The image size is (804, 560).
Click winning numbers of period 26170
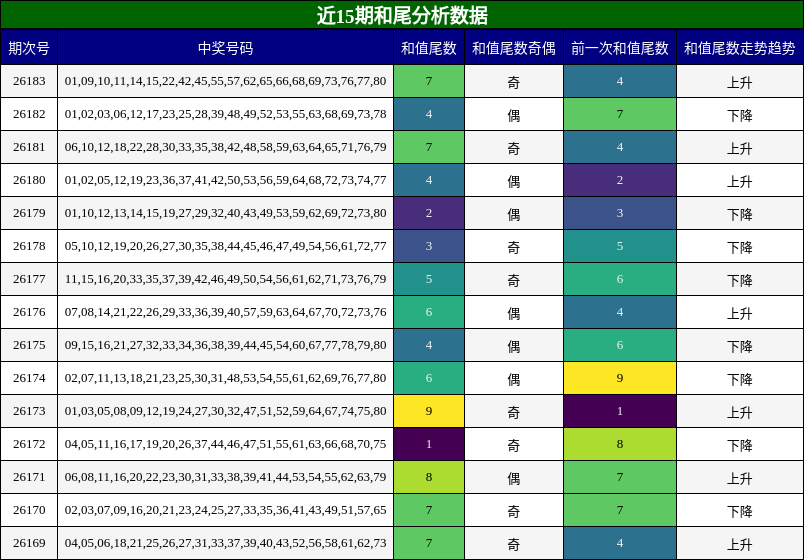[226, 510]
